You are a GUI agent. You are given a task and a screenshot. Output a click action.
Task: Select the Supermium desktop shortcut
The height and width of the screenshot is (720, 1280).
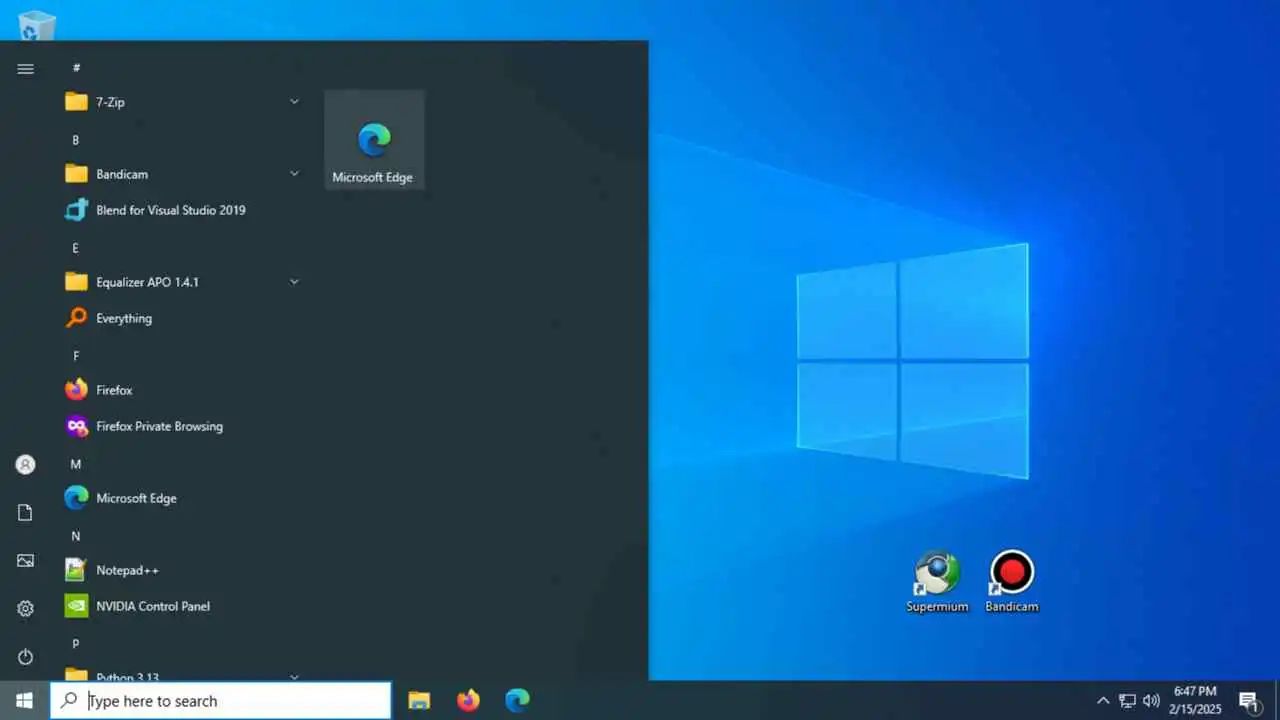pos(937,582)
